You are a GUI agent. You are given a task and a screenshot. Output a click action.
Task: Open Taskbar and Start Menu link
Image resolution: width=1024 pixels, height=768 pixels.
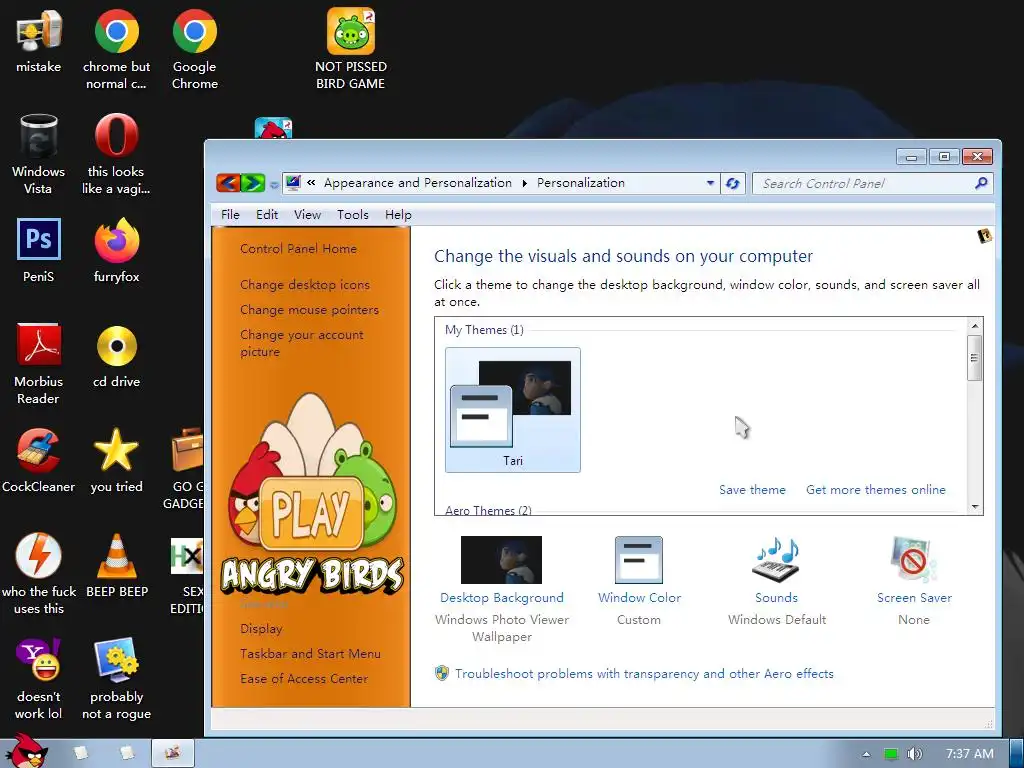pos(310,654)
